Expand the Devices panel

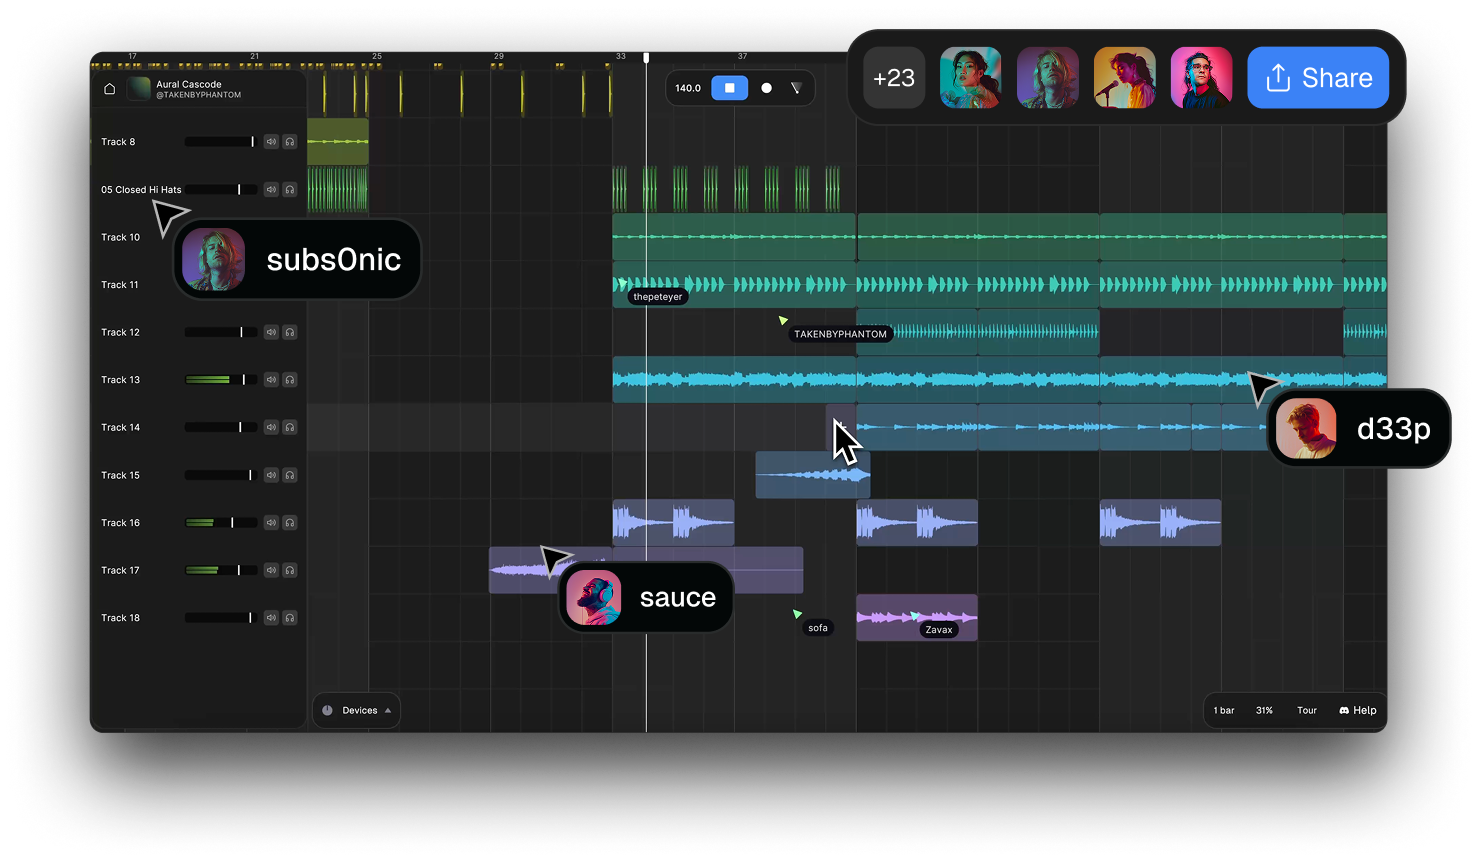[357, 710]
